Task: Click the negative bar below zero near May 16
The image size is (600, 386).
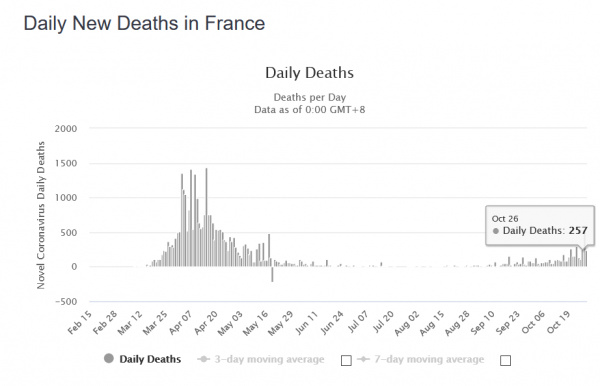Action: [272, 274]
